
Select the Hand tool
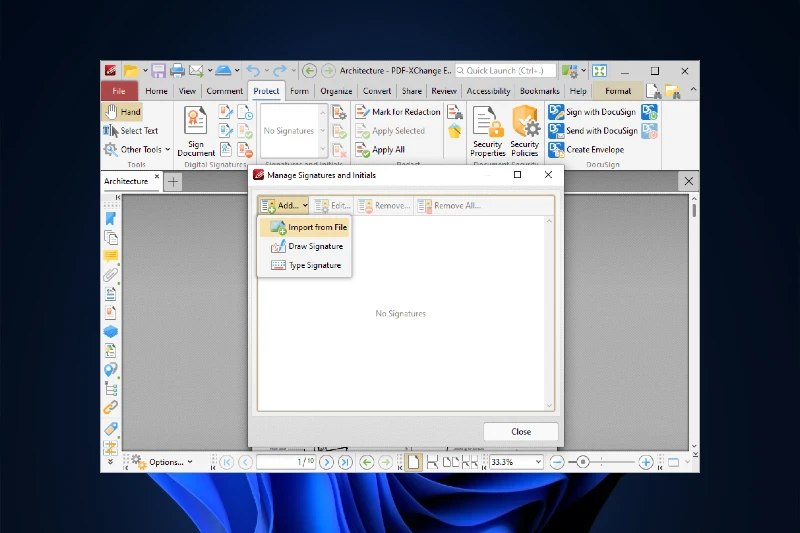point(123,112)
